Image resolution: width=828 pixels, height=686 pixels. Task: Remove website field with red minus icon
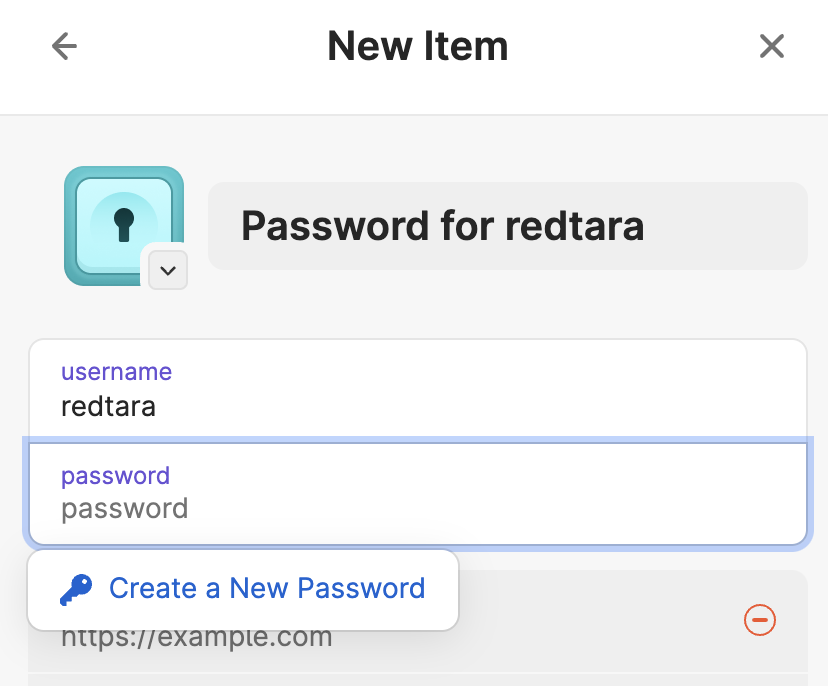[760, 620]
